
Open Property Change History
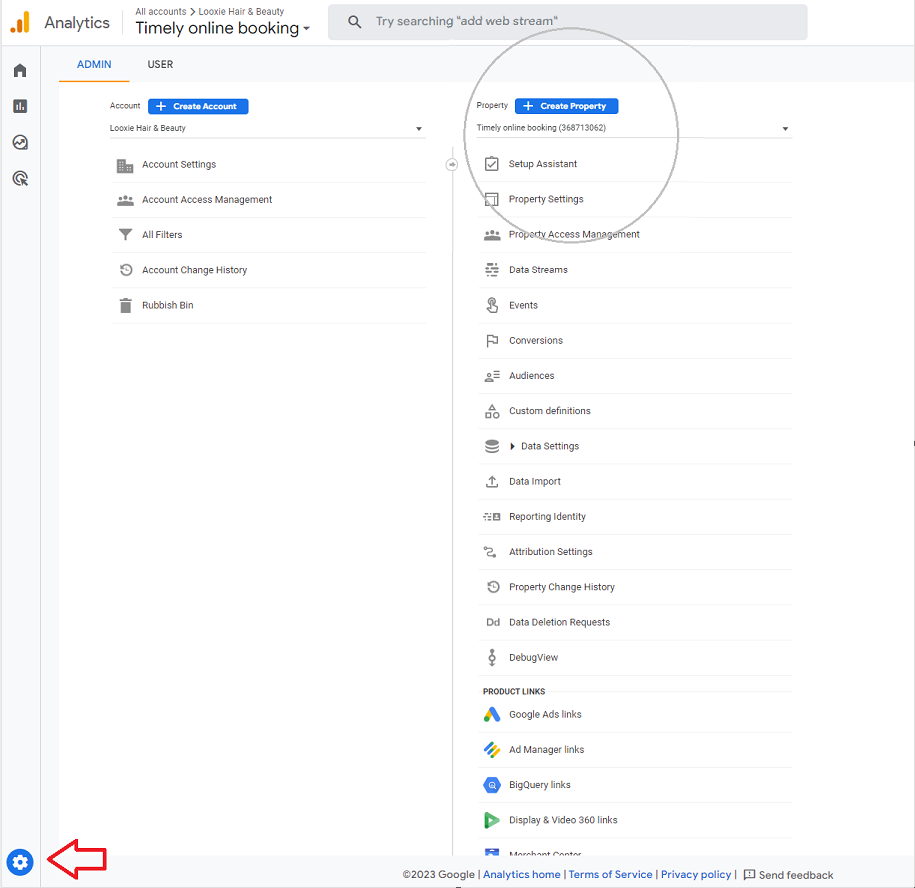pos(562,587)
